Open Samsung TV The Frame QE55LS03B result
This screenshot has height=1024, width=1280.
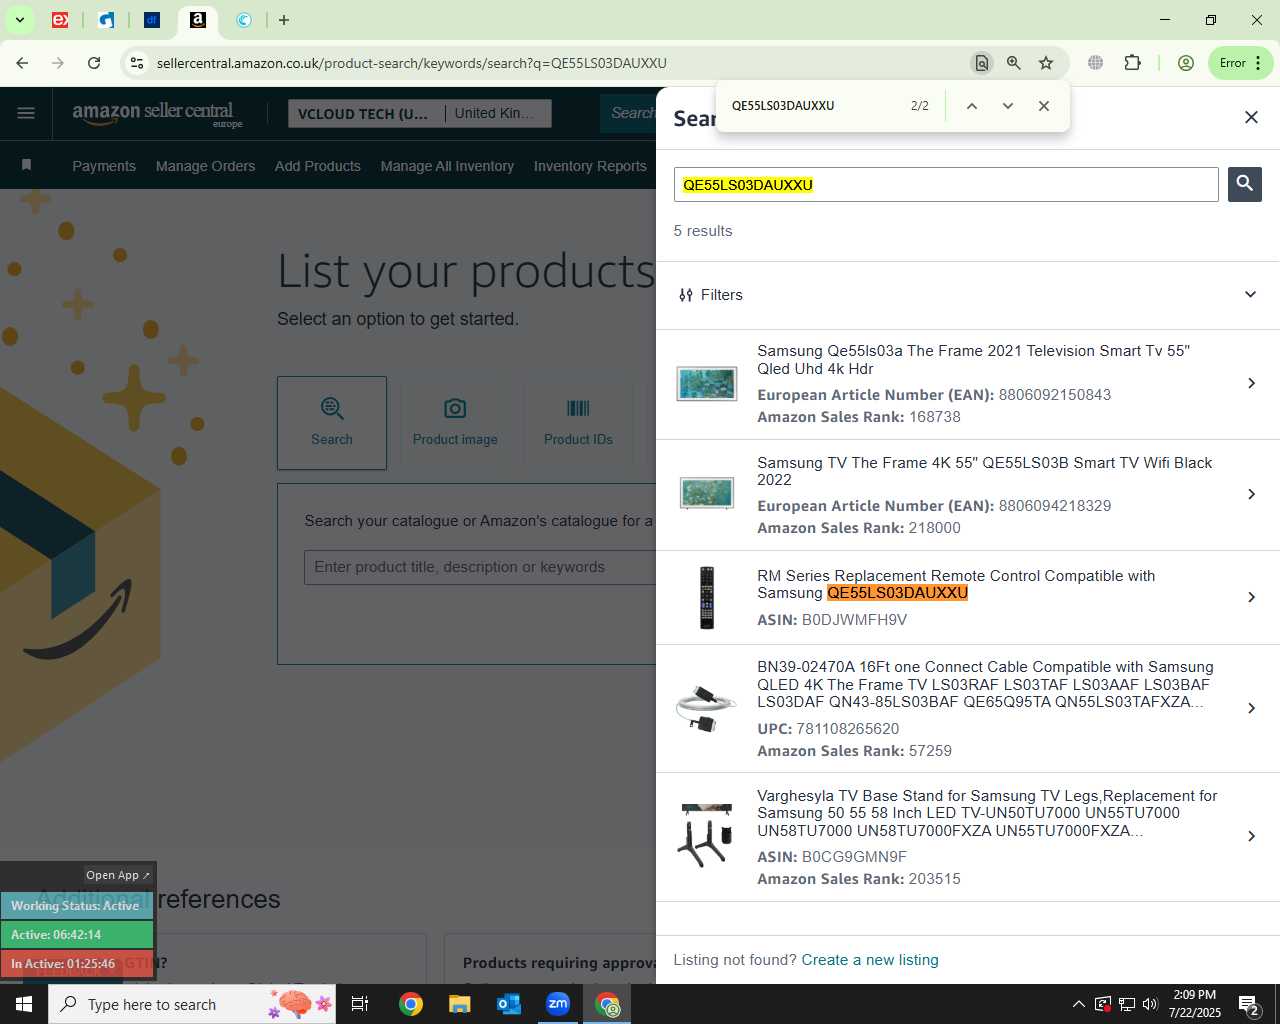[x=967, y=495]
